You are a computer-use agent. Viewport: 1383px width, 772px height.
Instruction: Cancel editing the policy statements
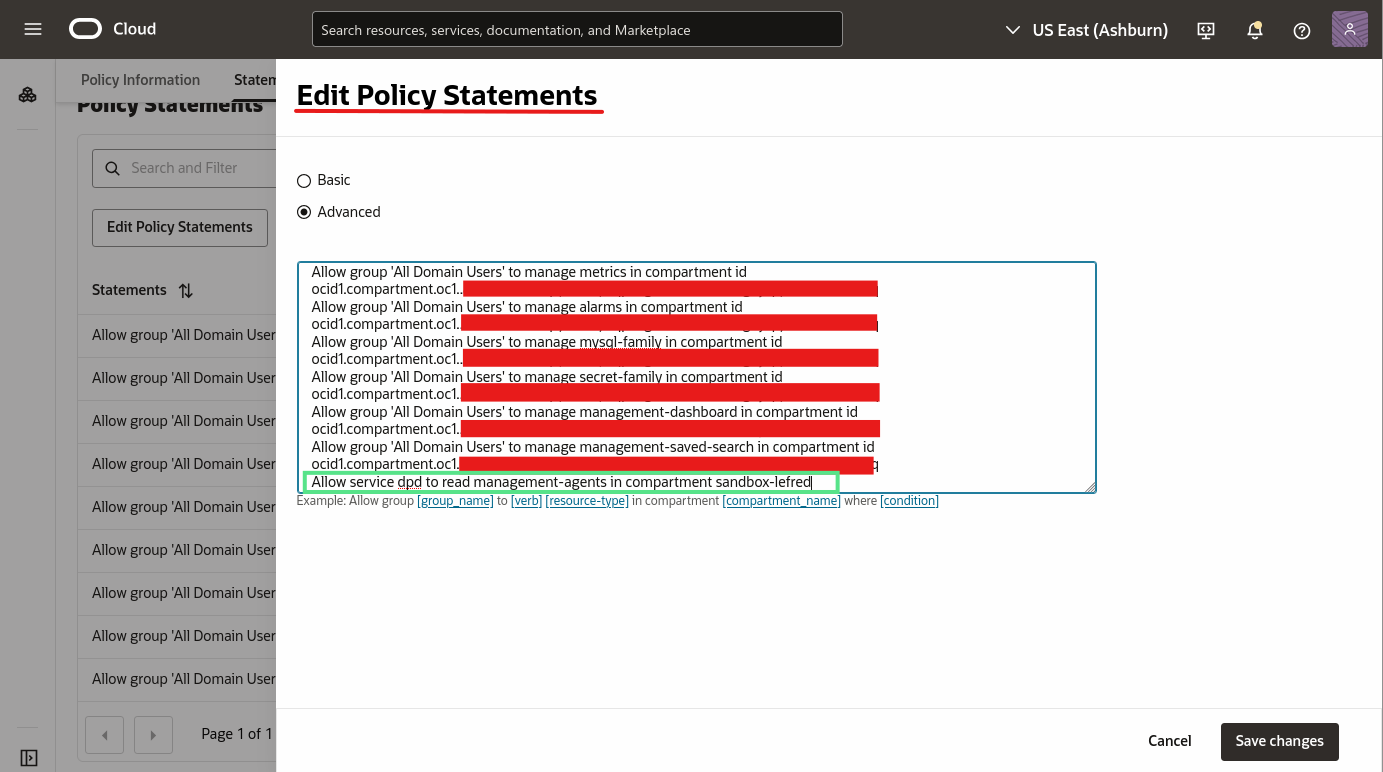point(1169,741)
